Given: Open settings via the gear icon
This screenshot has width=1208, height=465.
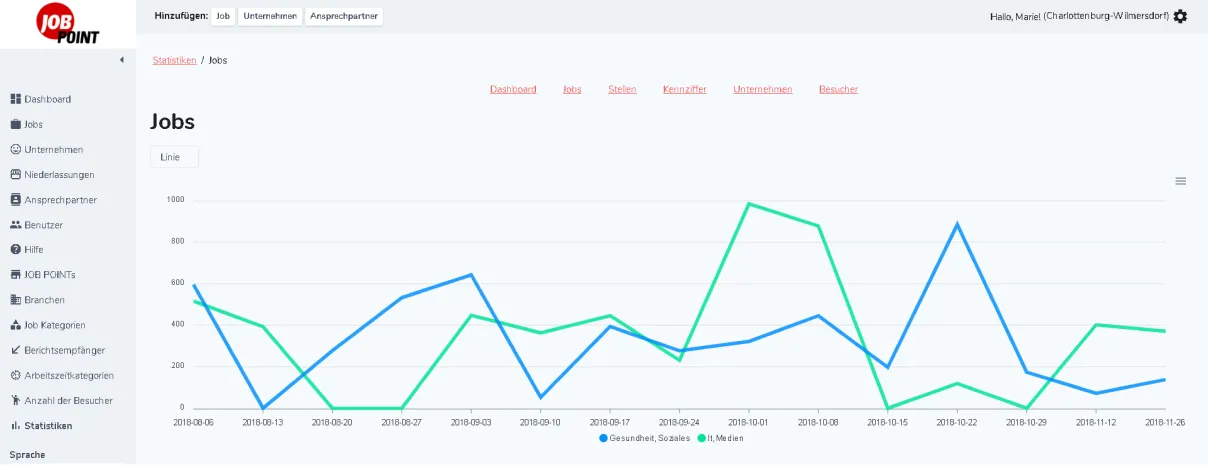Looking at the screenshot, I should [x=1181, y=16].
